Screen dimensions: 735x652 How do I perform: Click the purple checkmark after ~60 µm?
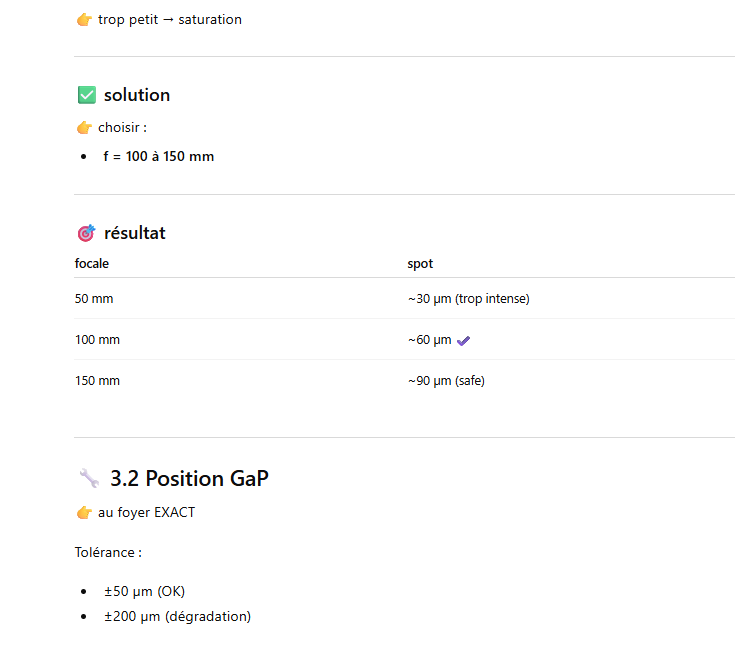point(463,340)
